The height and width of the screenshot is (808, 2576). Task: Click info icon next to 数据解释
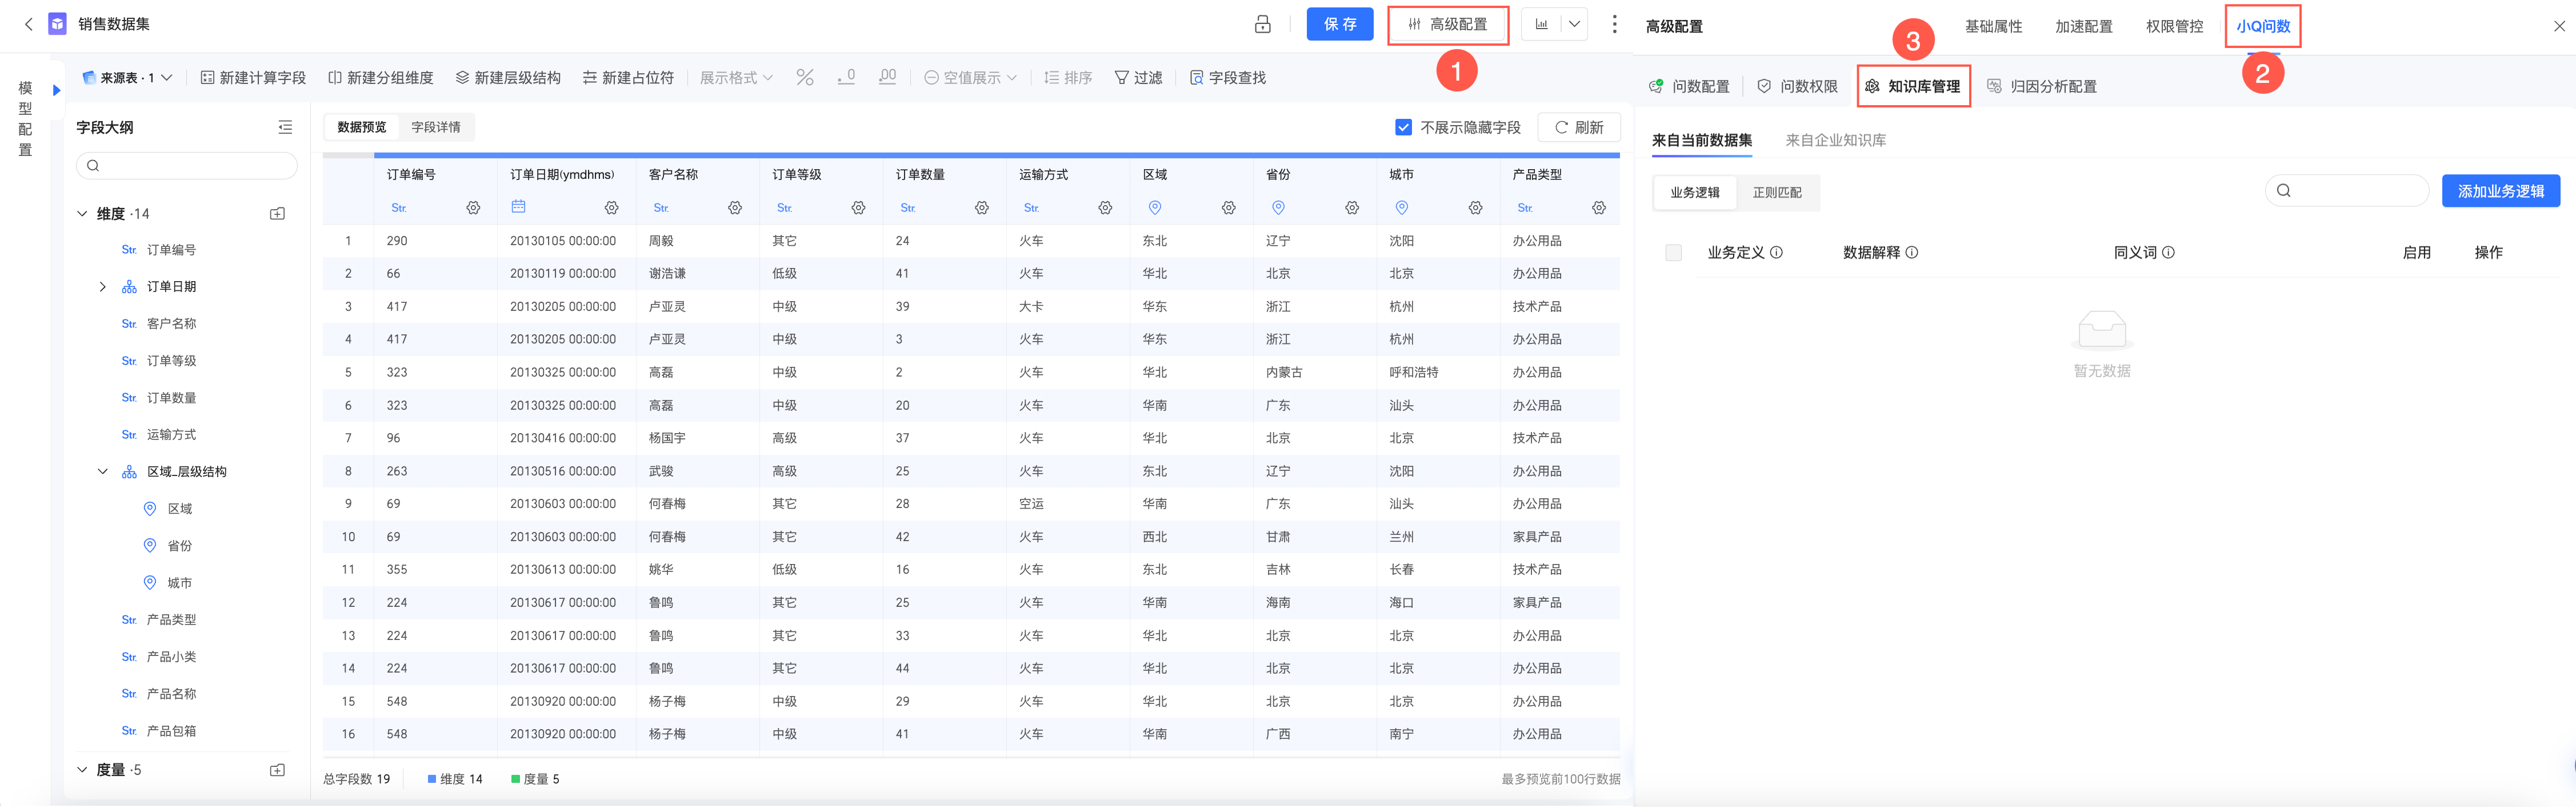click(1912, 253)
